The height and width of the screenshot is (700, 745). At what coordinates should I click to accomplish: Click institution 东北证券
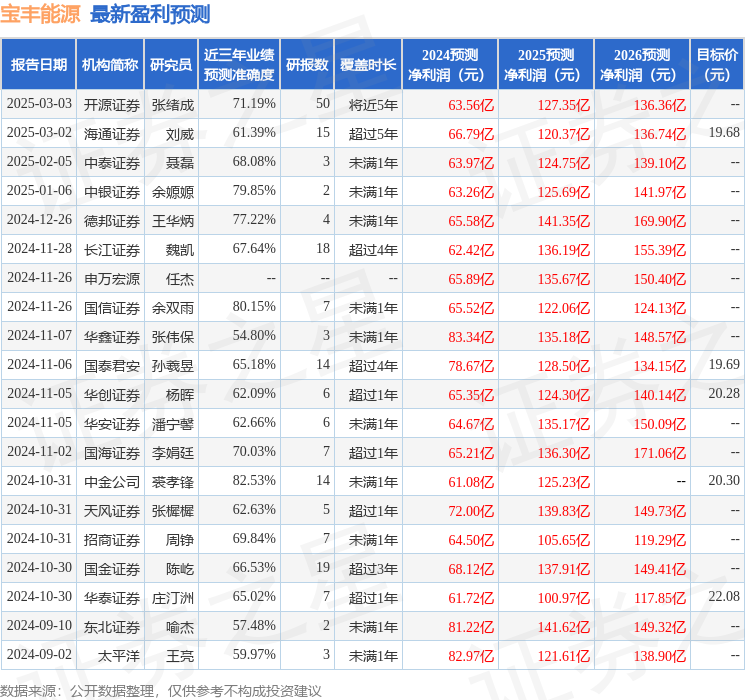point(112,627)
